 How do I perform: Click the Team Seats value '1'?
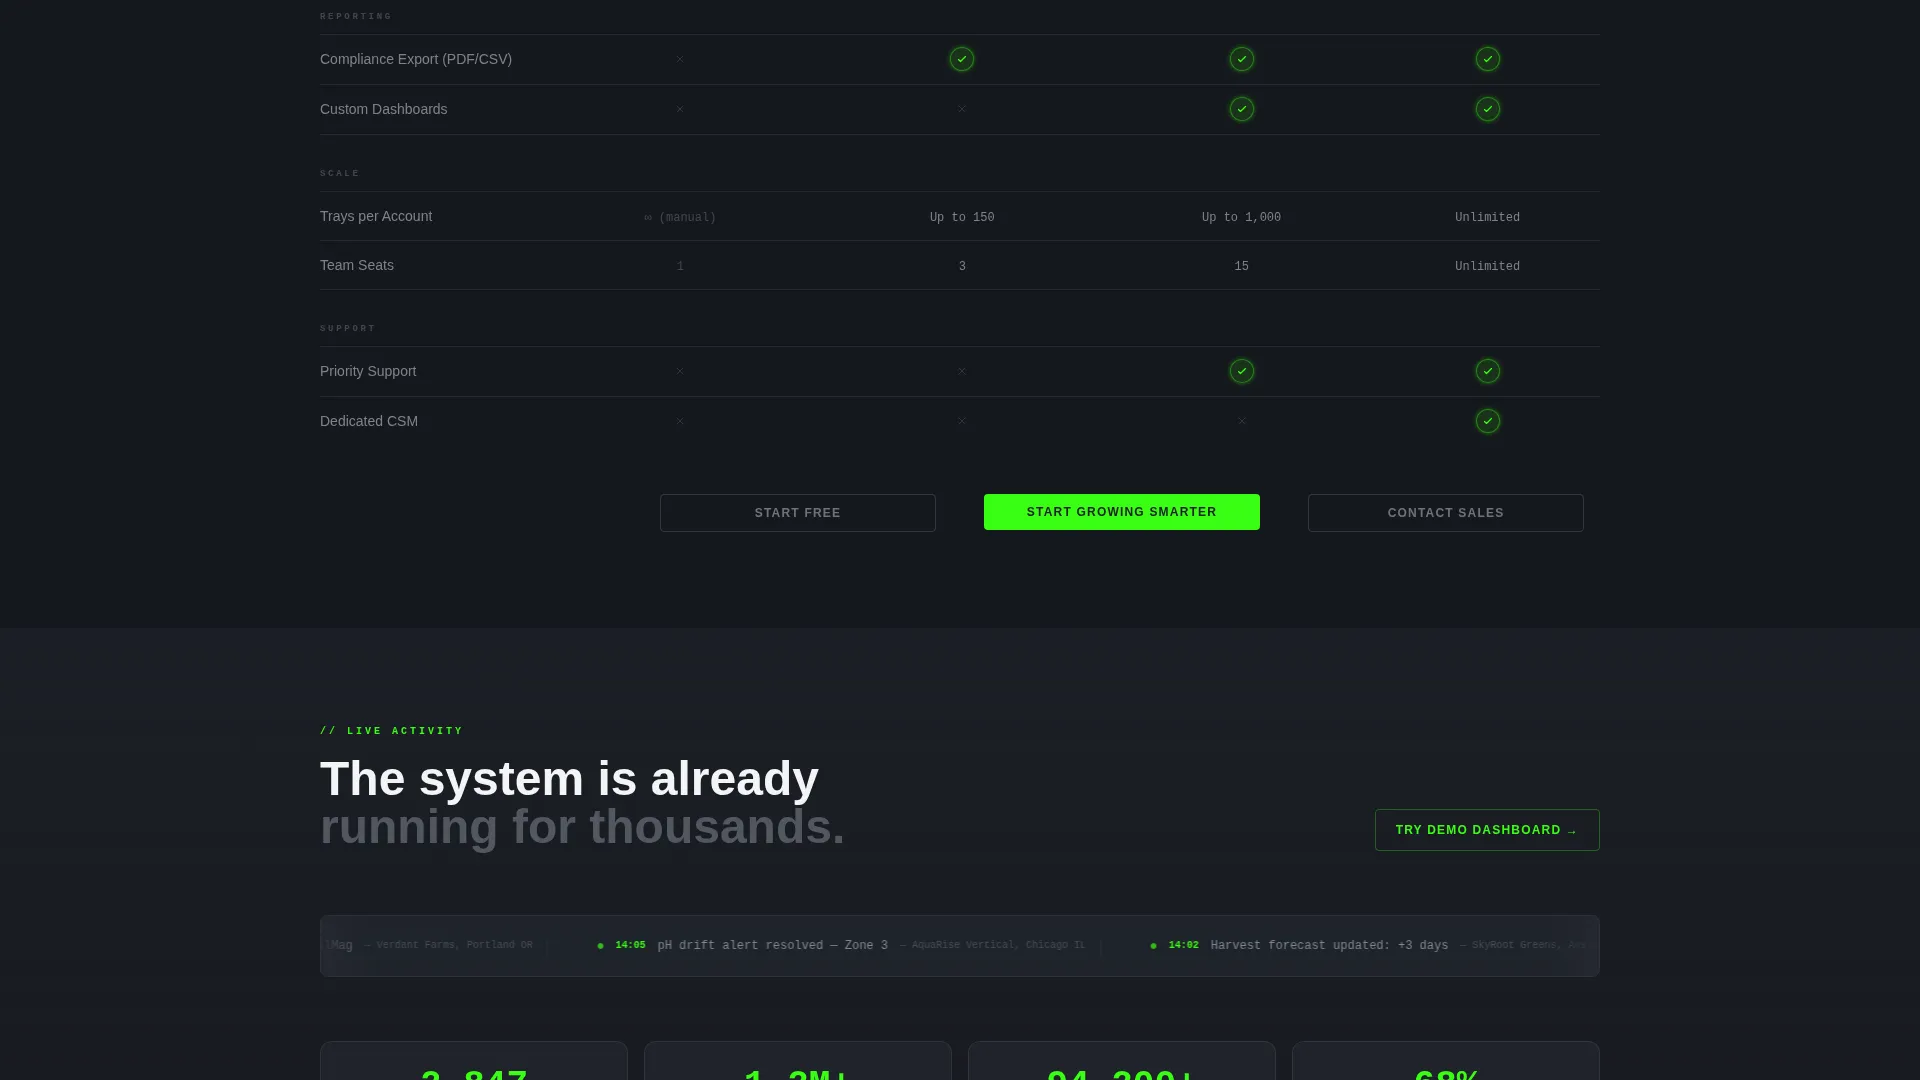point(680,266)
